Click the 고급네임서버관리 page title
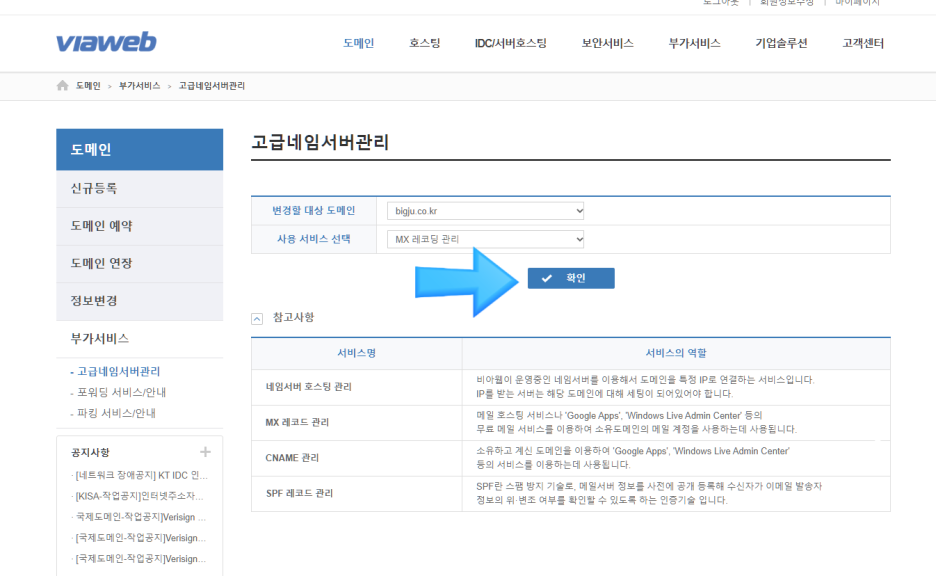 point(320,142)
